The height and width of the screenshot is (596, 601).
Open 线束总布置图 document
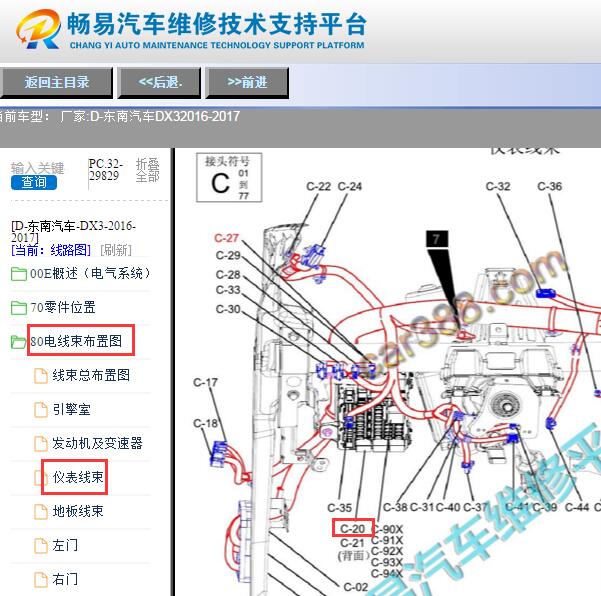tap(91, 375)
